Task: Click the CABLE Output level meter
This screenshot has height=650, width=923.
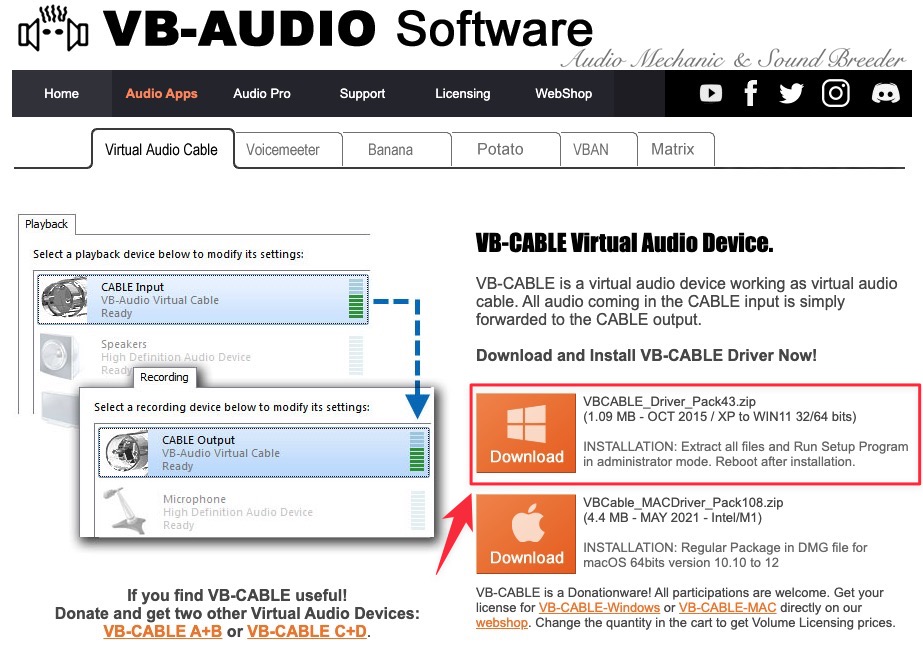Action: (x=417, y=452)
